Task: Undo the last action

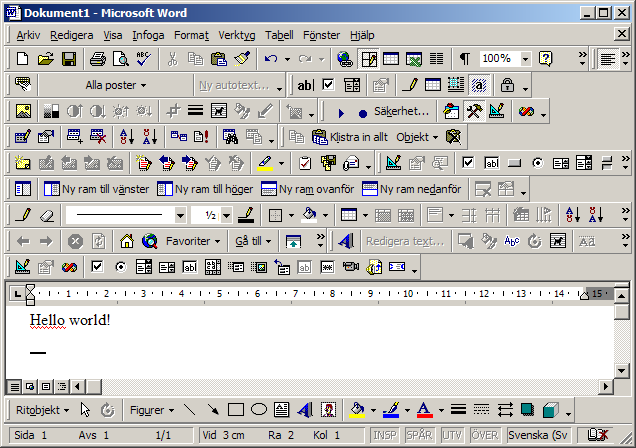Action: coord(271,59)
